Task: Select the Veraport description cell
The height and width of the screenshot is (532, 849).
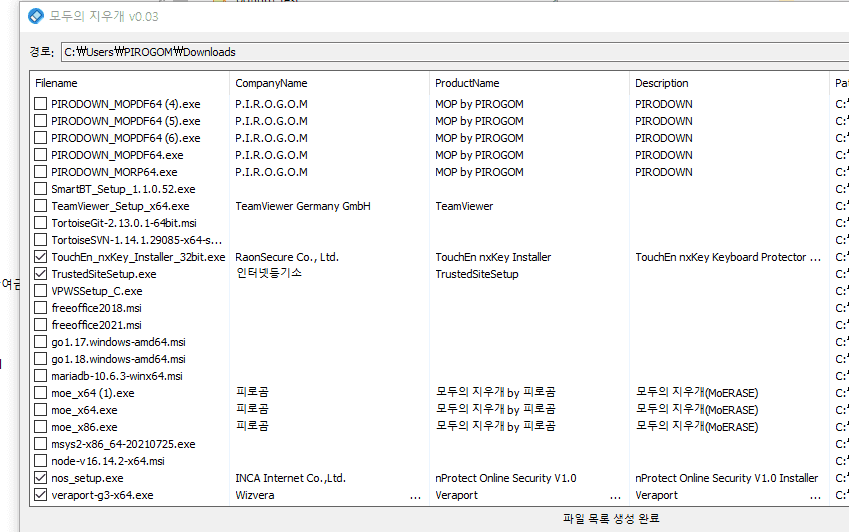Action: [656, 495]
